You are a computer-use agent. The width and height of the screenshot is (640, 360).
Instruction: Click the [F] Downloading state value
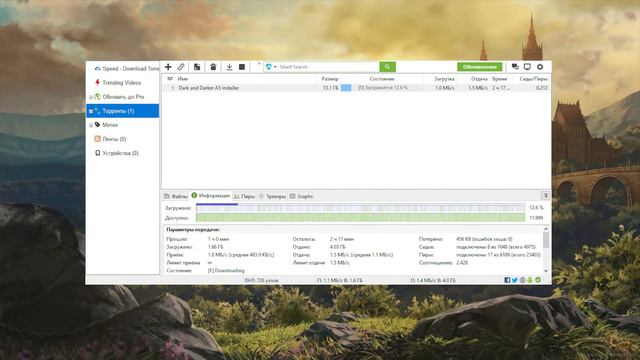[226, 271]
